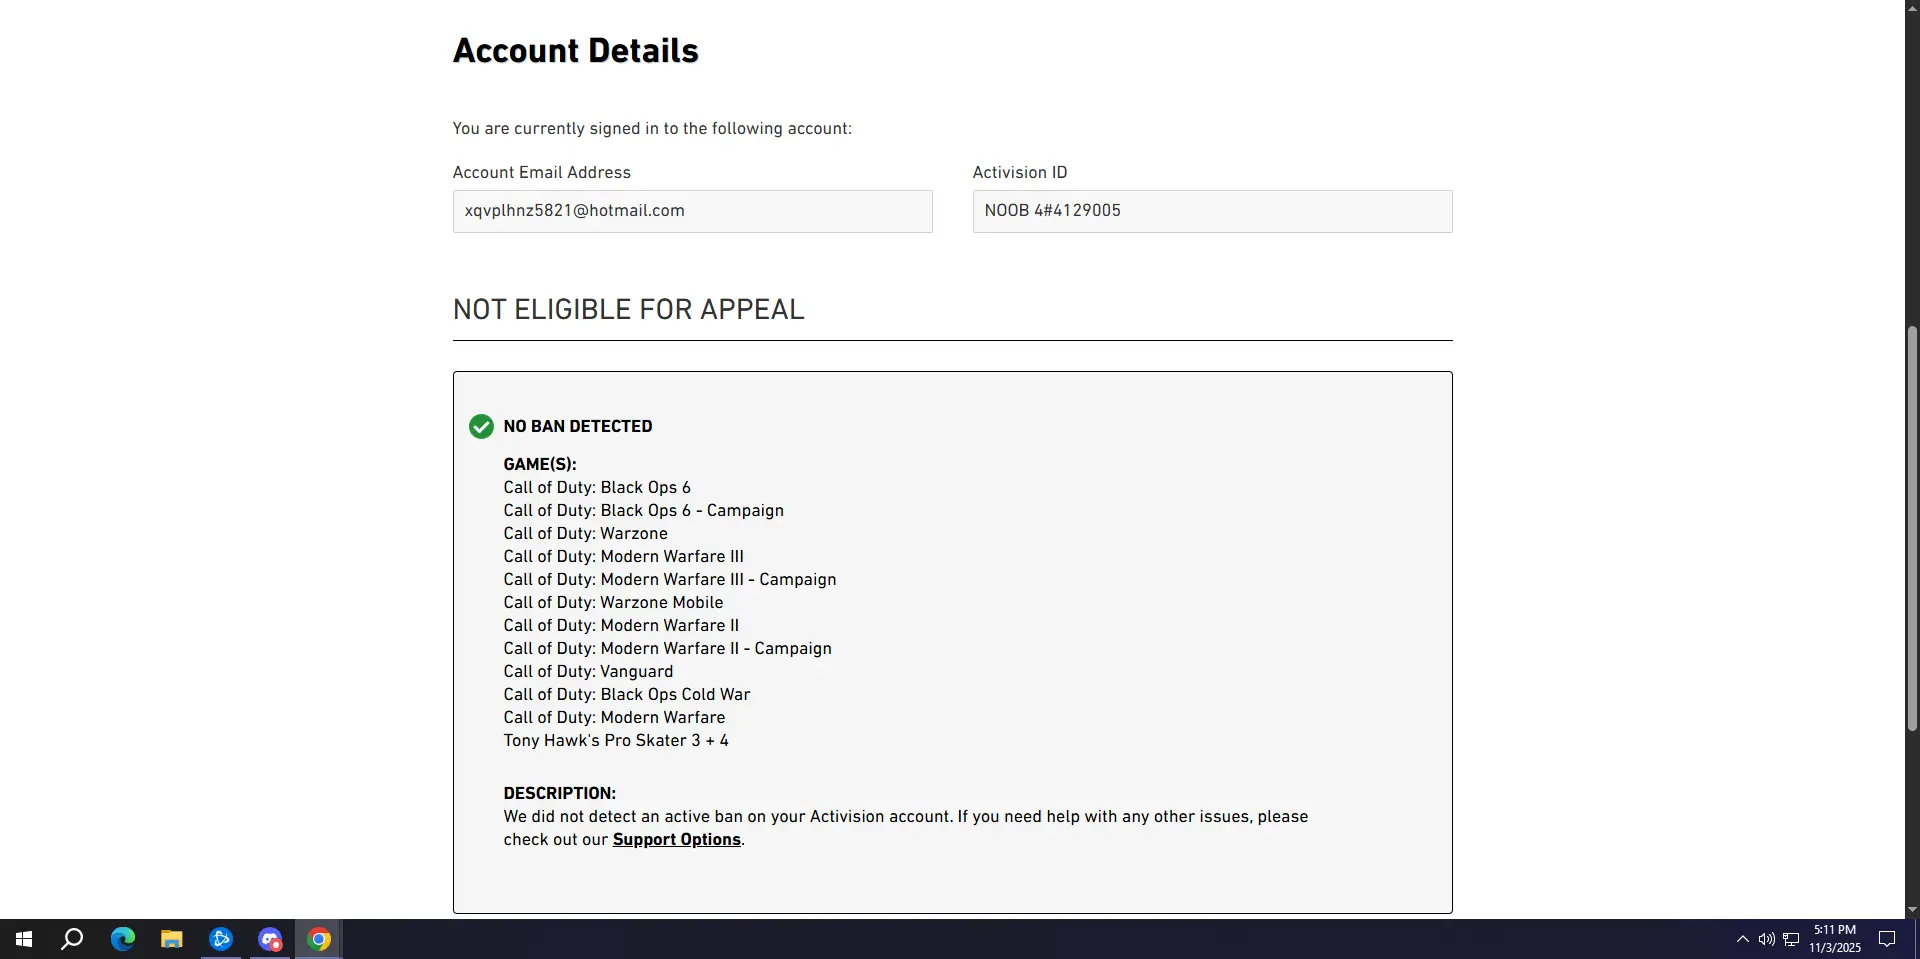Click the 'DESCRIPTION:' label
Screen dimensions: 1920x959
pyautogui.click(x=560, y=794)
